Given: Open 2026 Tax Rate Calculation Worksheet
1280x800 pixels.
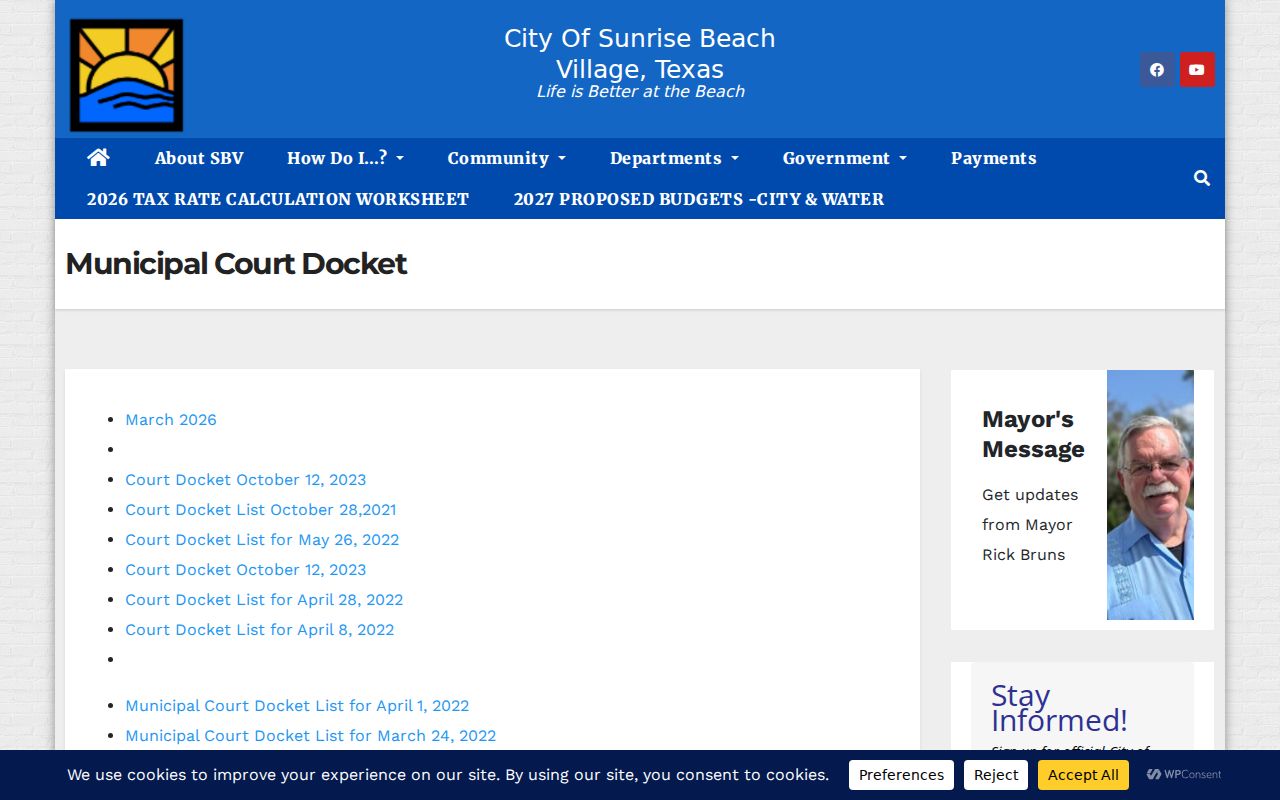Looking at the screenshot, I should coord(278,199).
